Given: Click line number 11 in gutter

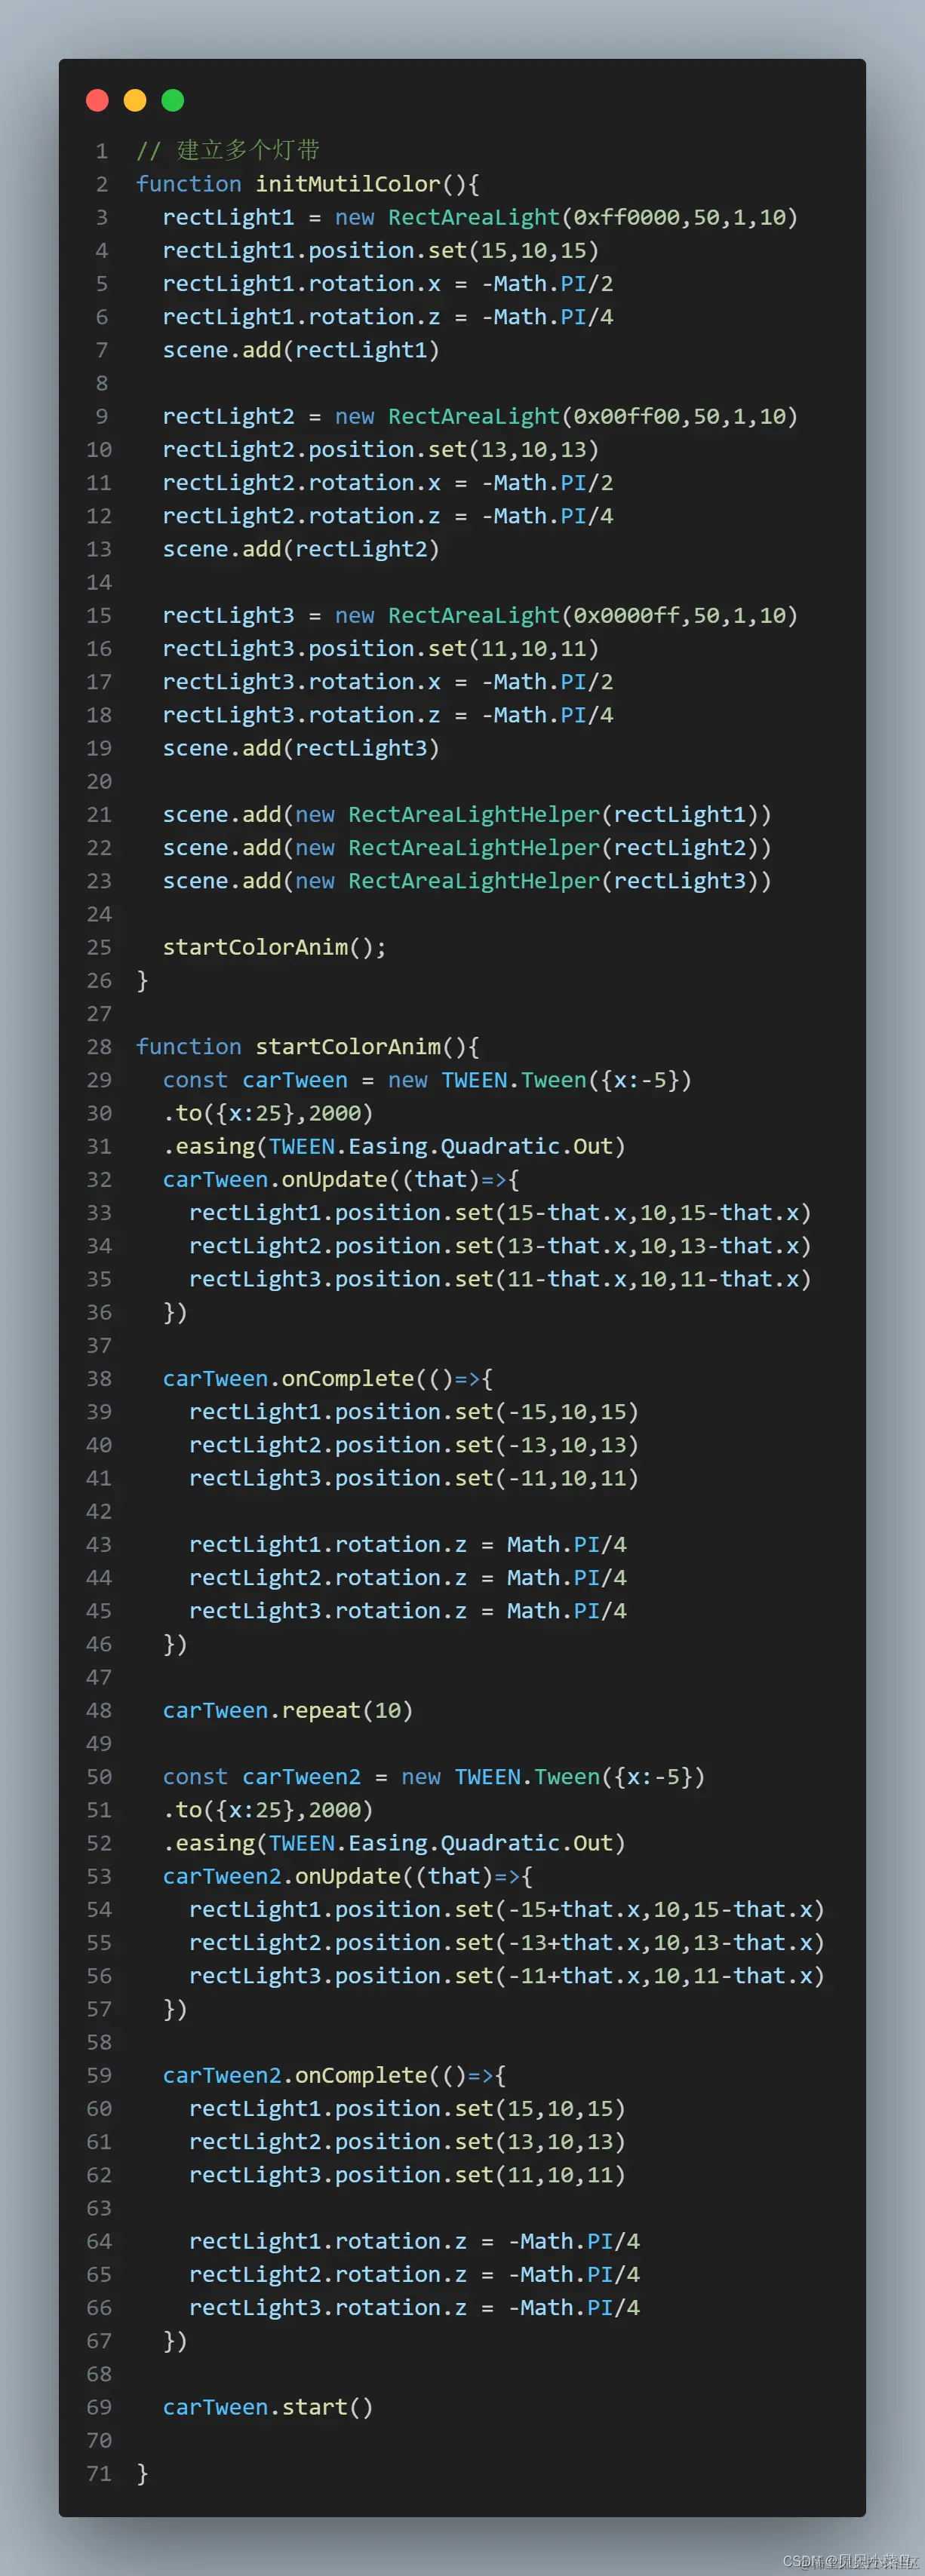Looking at the screenshot, I should coord(99,483).
